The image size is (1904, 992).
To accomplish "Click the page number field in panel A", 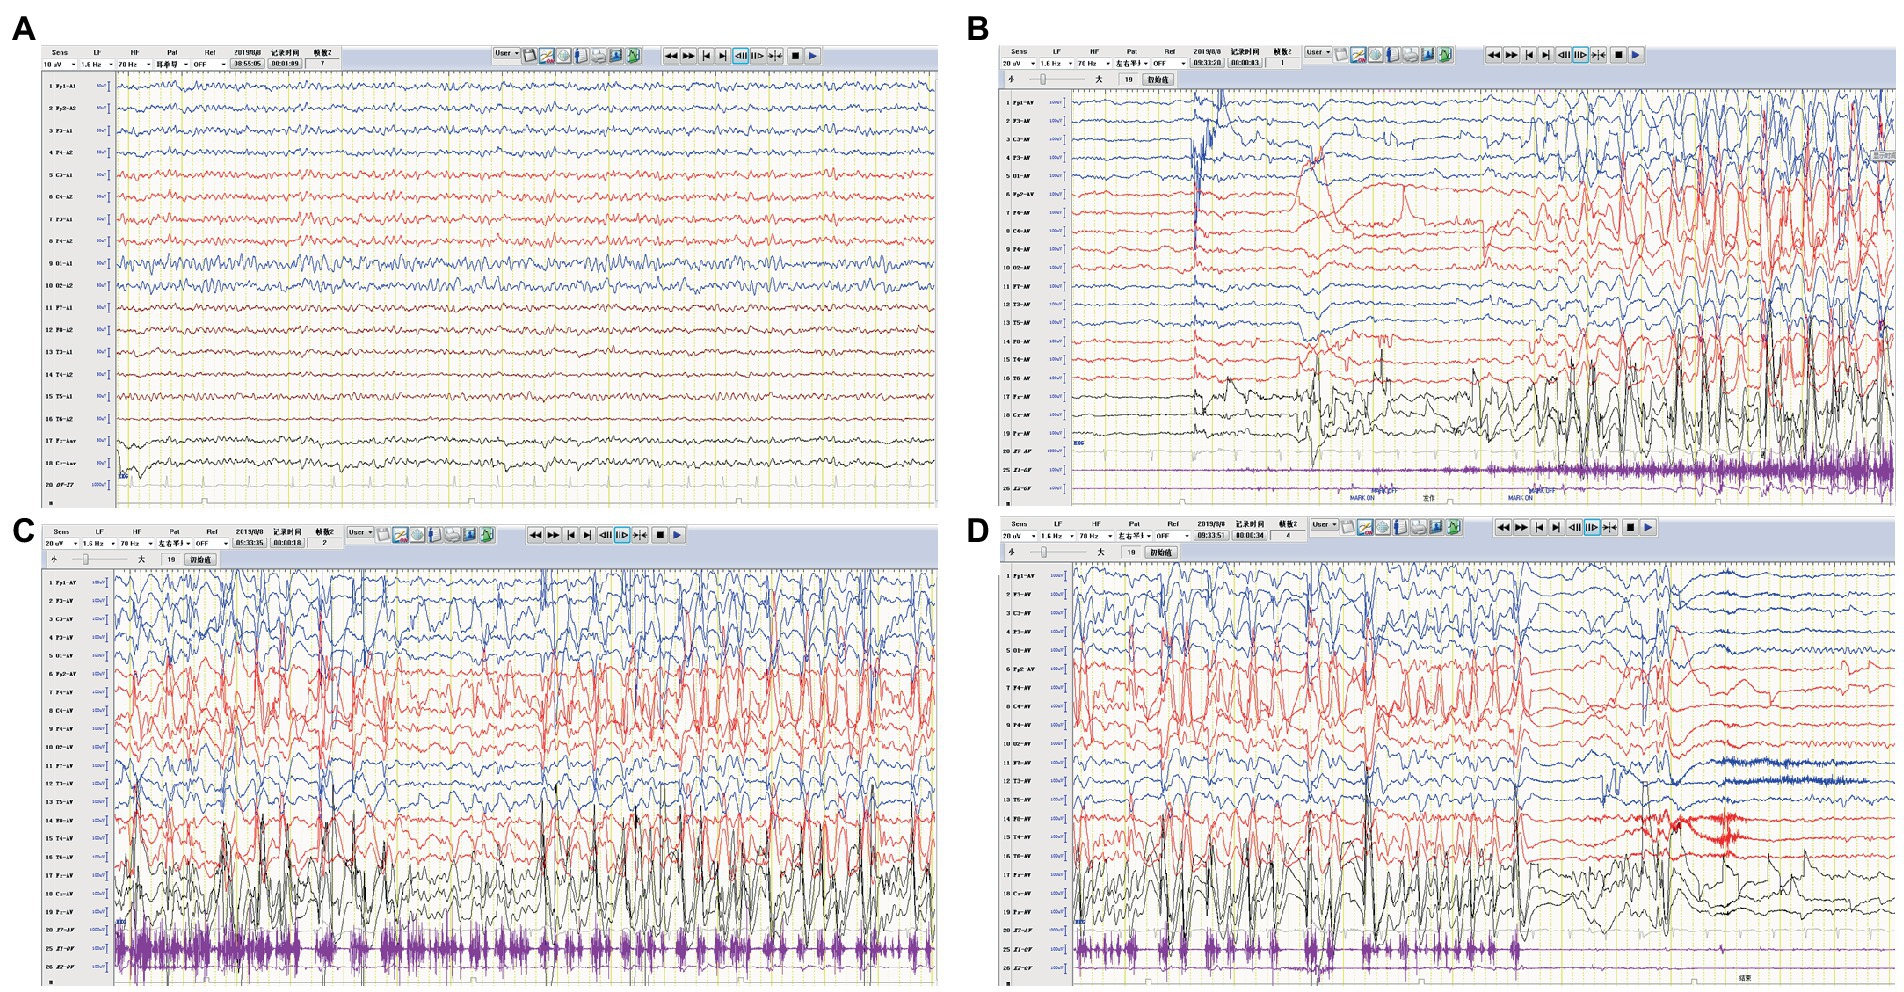I will point(322,63).
